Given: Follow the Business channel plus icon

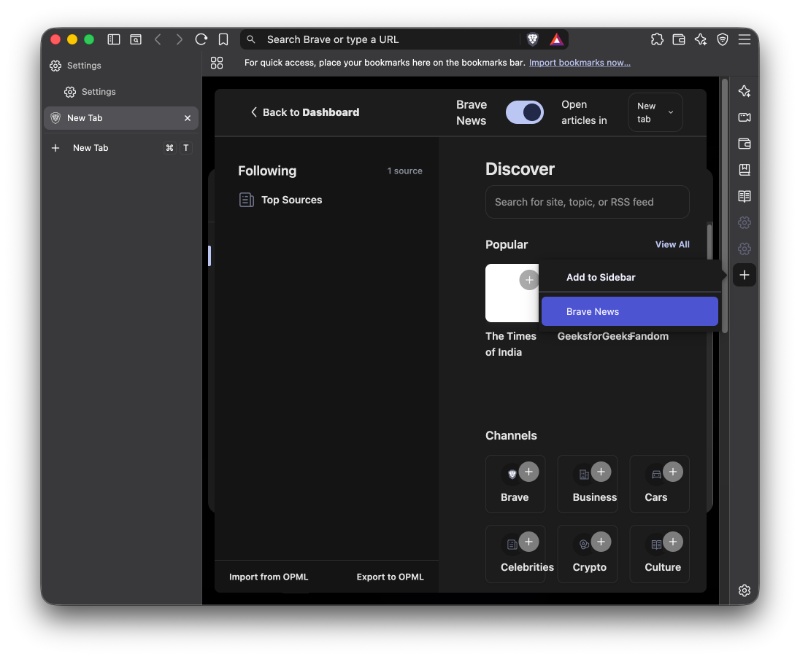Looking at the screenshot, I should coord(601,472).
